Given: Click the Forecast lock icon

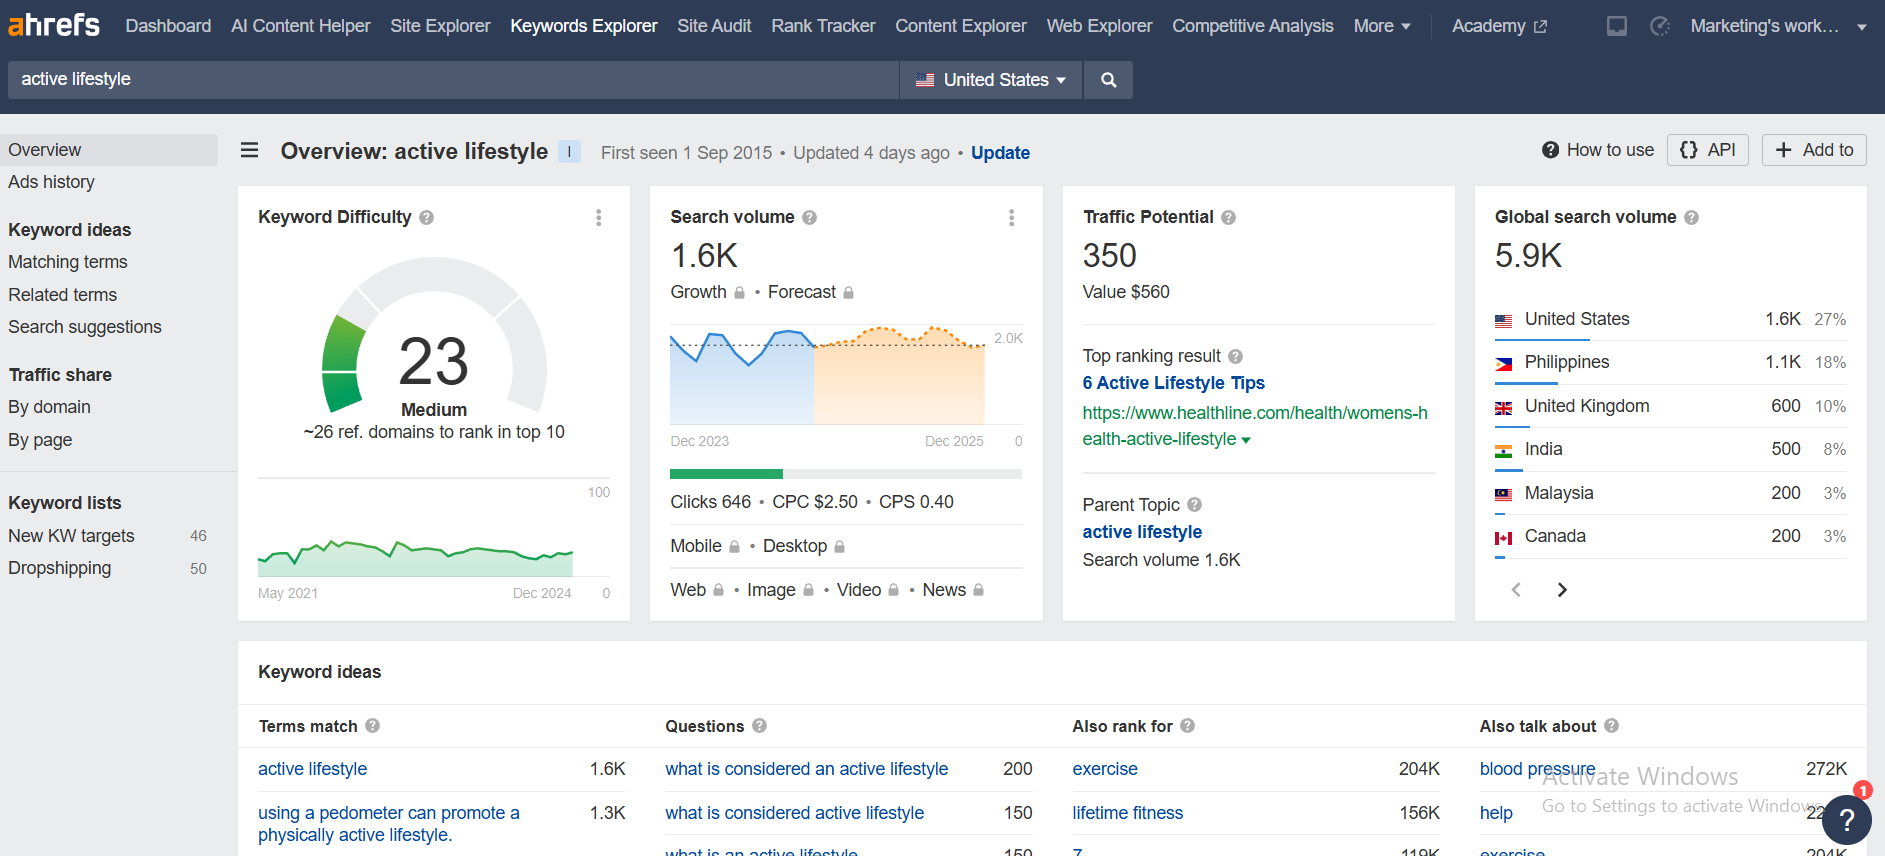Looking at the screenshot, I should 849,293.
